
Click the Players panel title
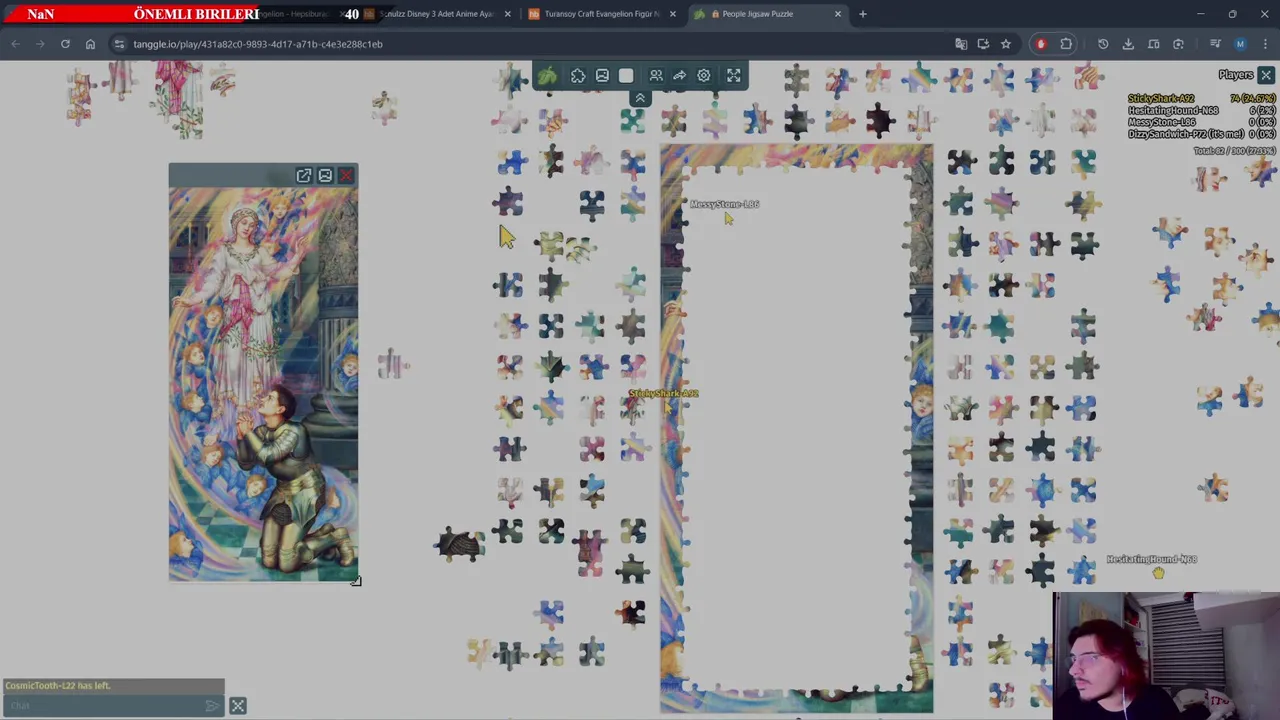pos(1235,75)
